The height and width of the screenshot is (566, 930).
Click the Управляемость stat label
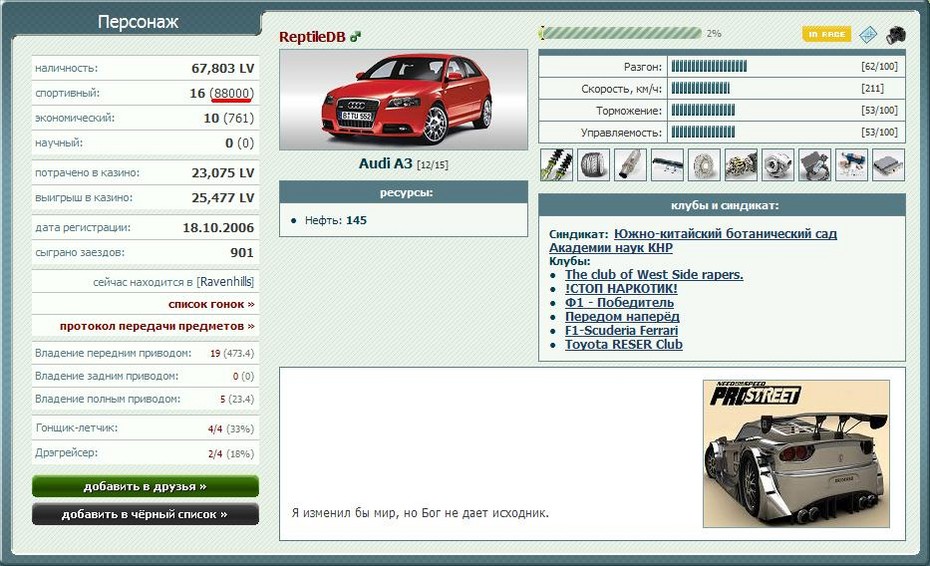621,132
